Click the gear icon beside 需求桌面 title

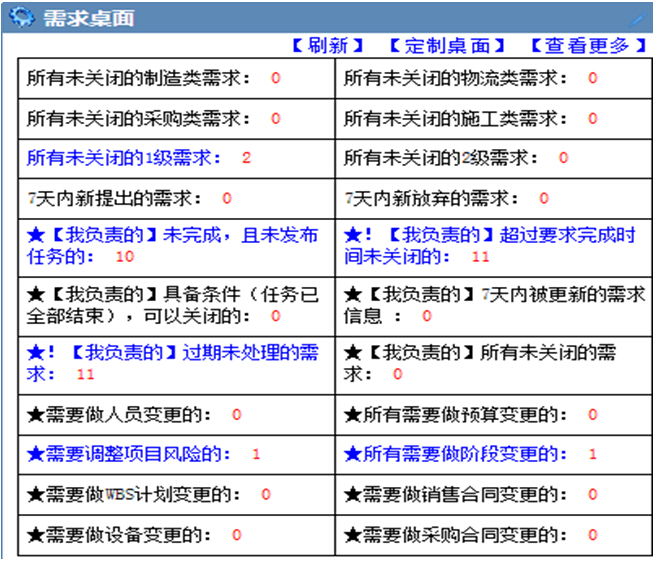[x=22, y=17]
